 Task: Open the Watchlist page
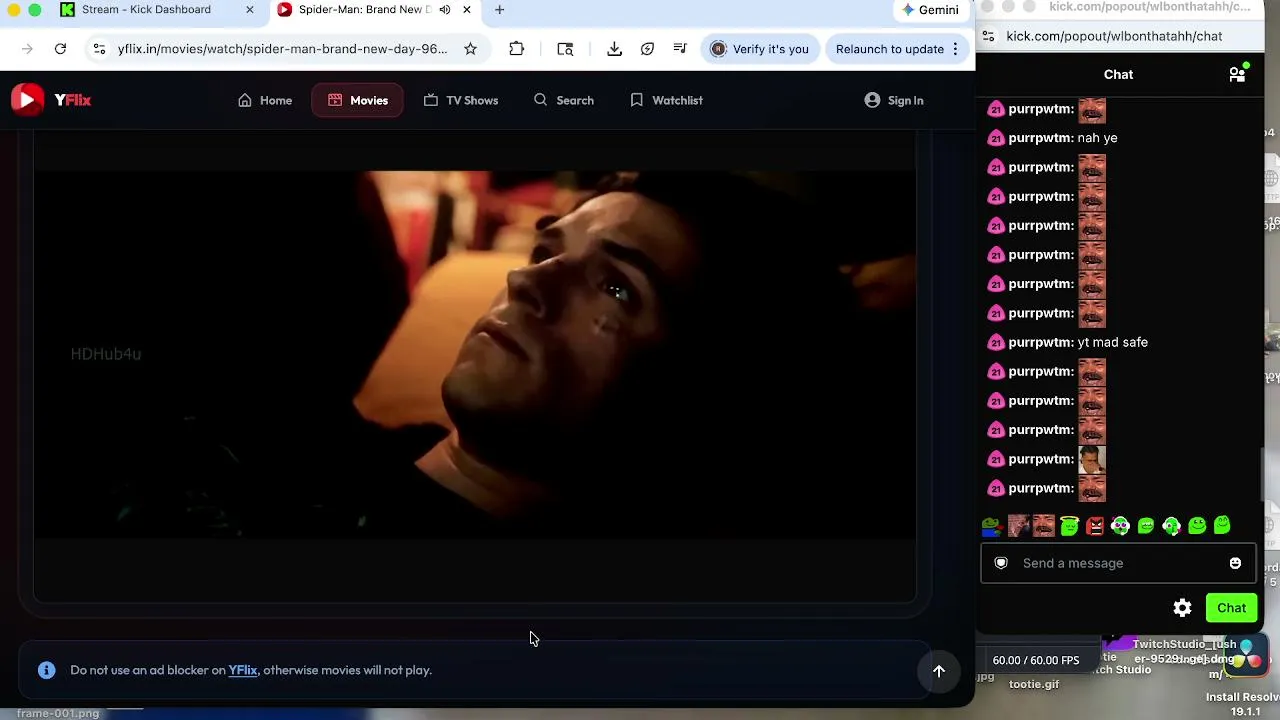click(666, 100)
